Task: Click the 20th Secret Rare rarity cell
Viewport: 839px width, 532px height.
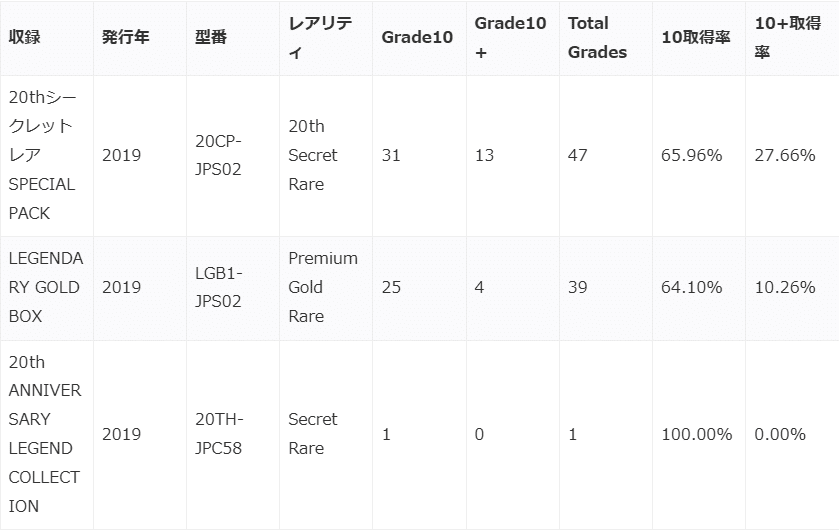Action: click(313, 155)
